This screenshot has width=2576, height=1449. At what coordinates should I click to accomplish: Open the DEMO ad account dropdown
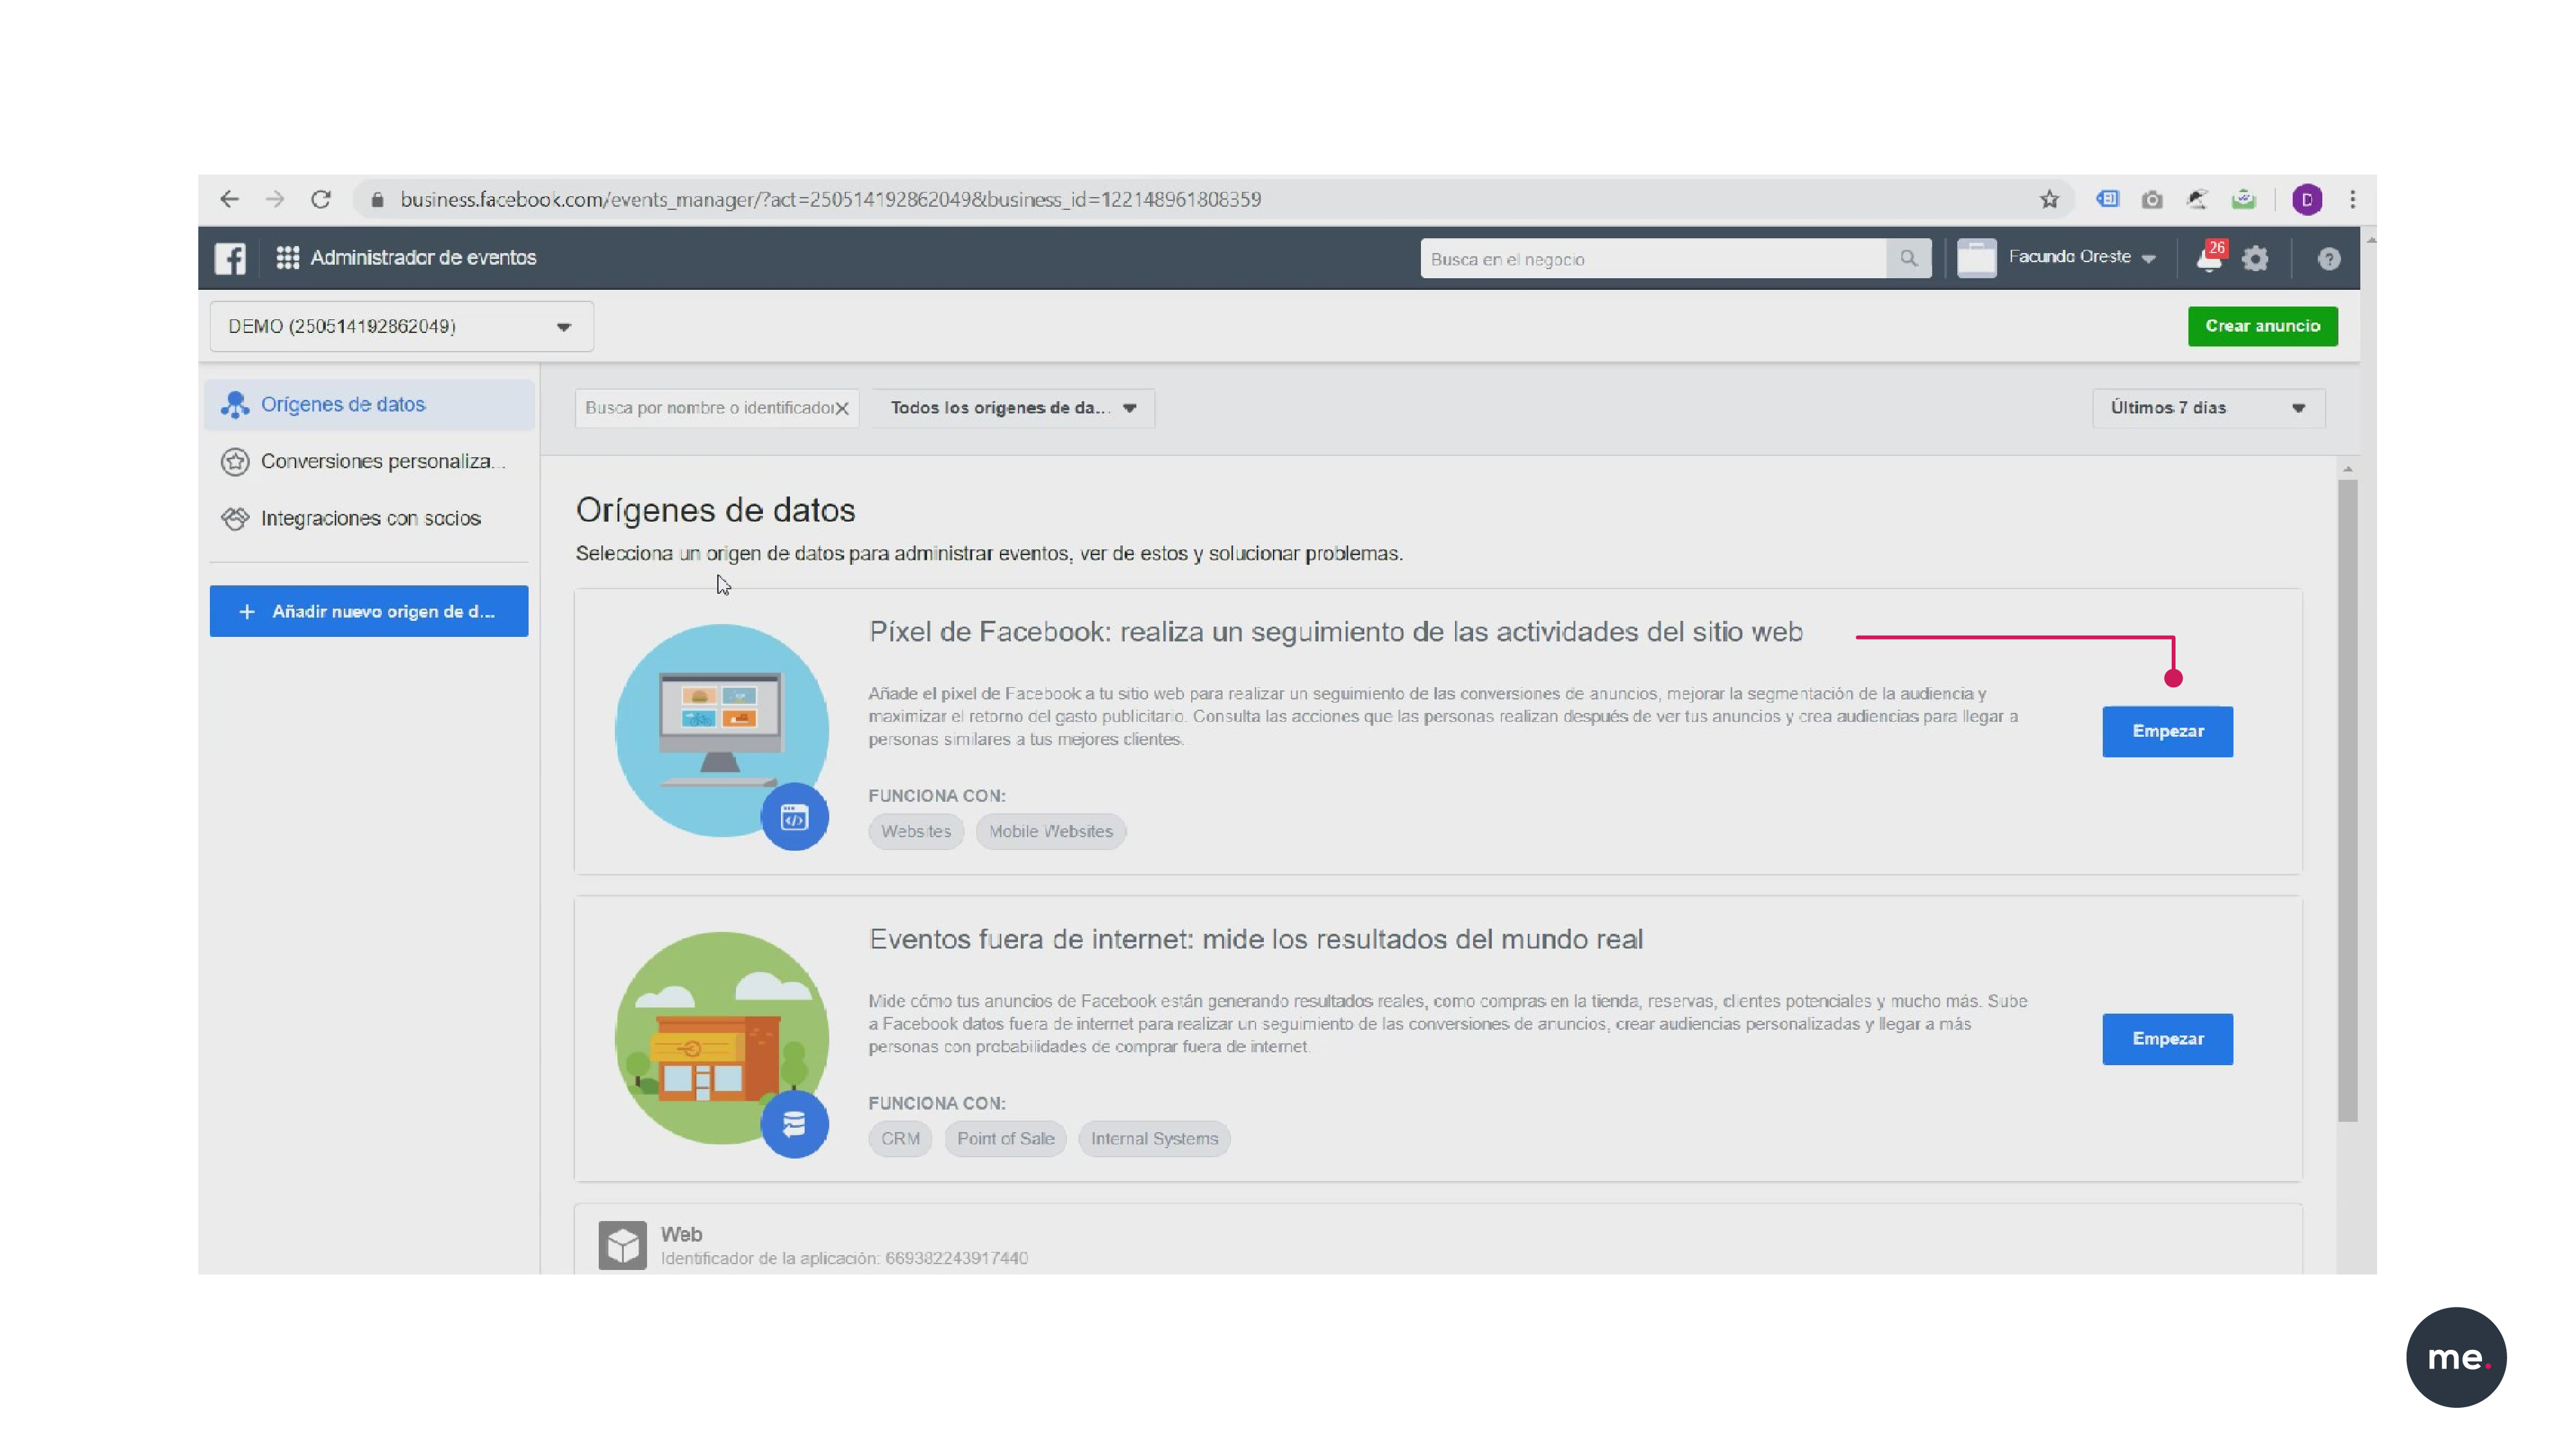(x=401, y=326)
